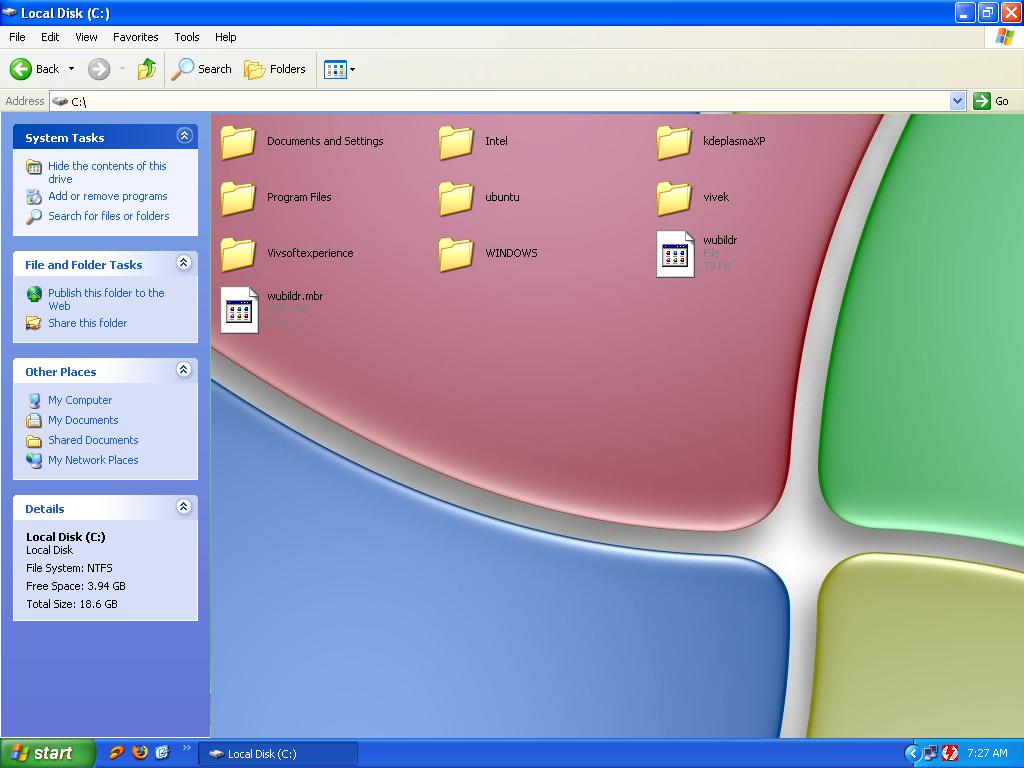Click the Publish to Web globe icon

point(34,295)
